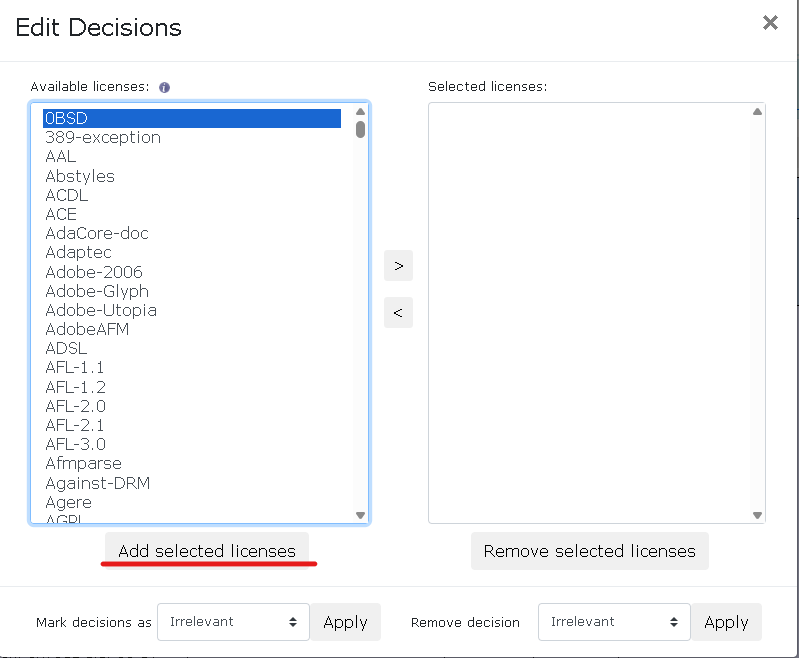Select the Against-DRM license

point(98,483)
